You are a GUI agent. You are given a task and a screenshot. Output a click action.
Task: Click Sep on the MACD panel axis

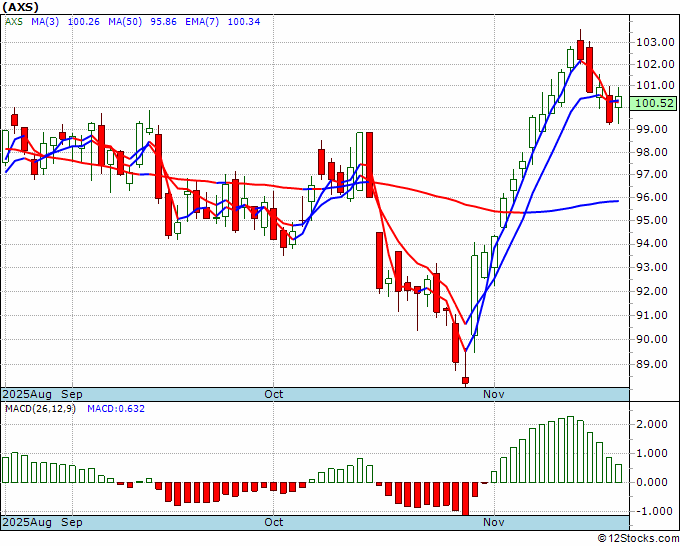(72, 522)
